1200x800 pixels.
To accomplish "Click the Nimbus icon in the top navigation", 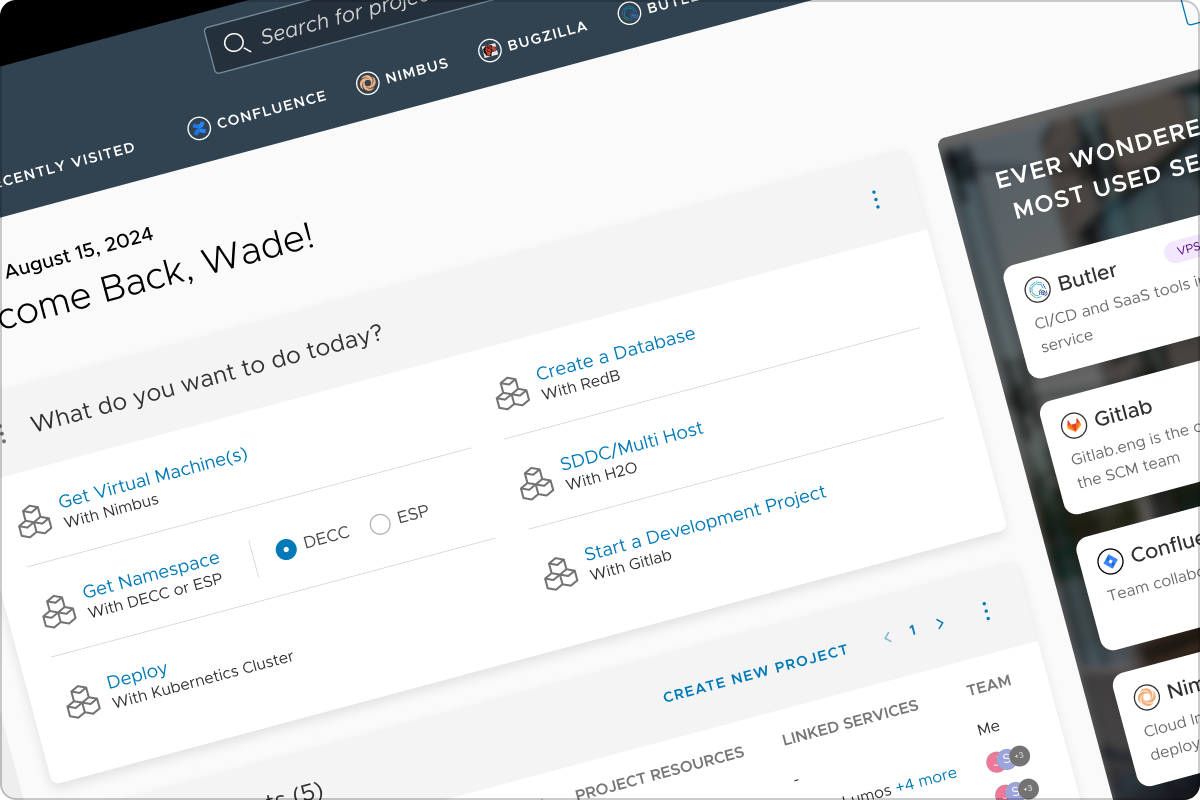I will point(366,83).
